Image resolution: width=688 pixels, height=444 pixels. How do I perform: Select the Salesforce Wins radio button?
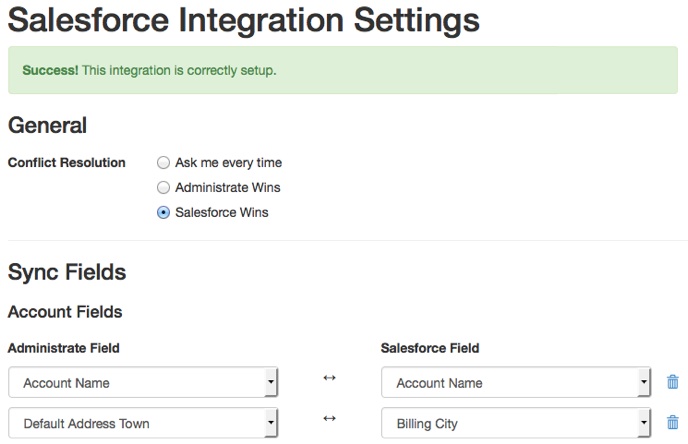coord(163,213)
